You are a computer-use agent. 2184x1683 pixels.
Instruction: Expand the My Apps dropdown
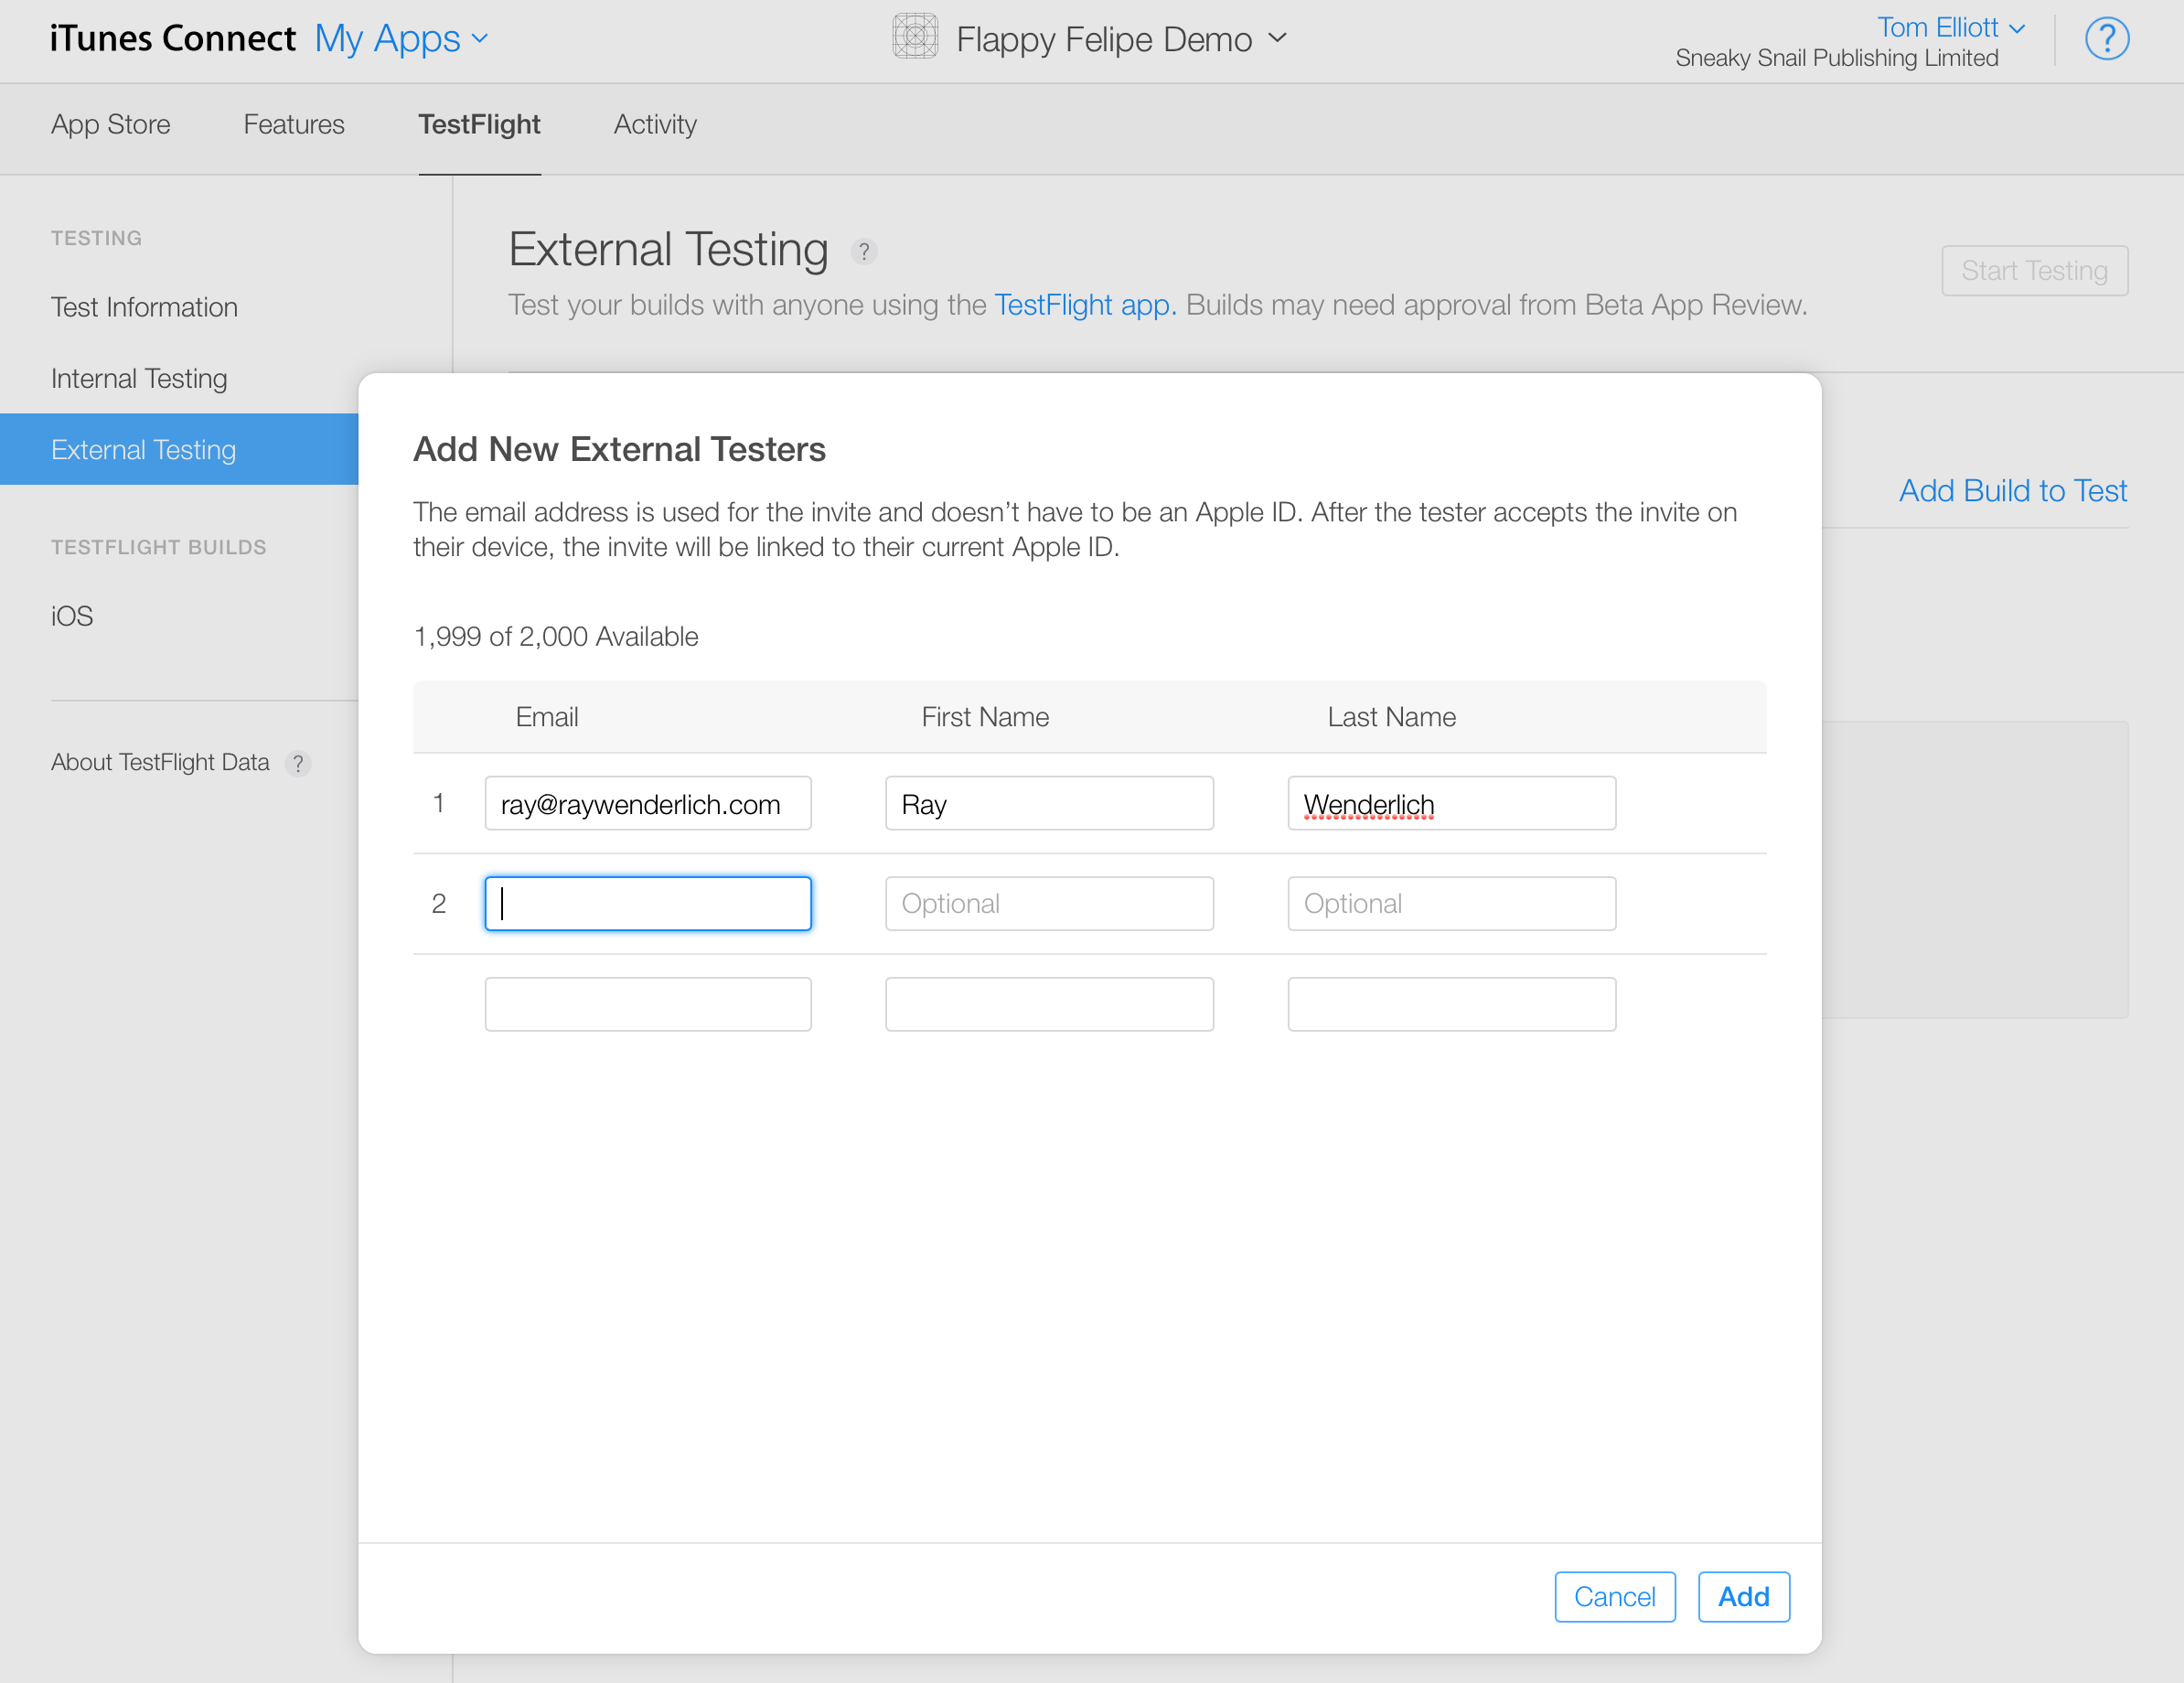(x=401, y=39)
